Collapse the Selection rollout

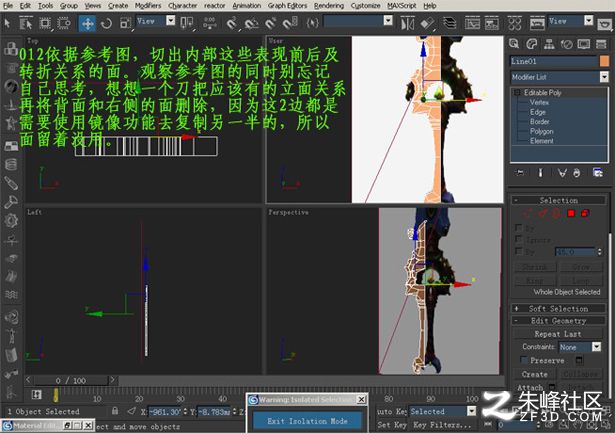pos(559,200)
